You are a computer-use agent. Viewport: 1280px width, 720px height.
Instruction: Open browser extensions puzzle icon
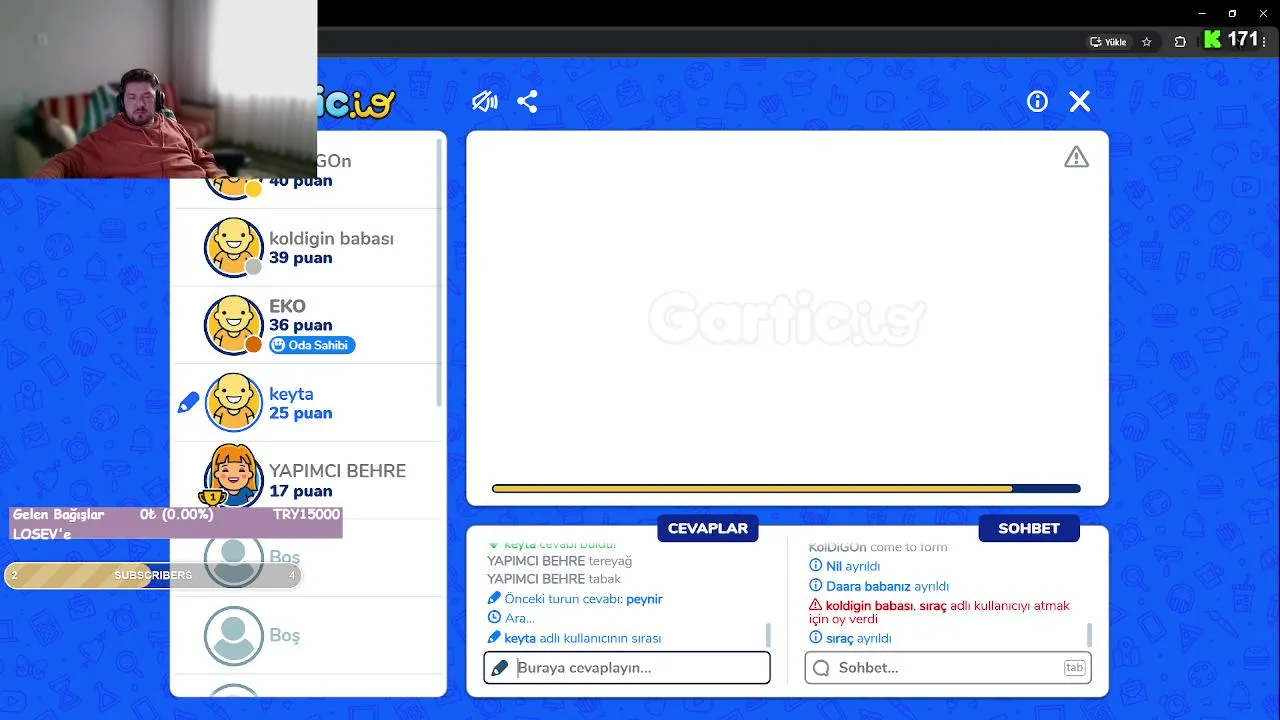pyautogui.click(x=1180, y=42)
